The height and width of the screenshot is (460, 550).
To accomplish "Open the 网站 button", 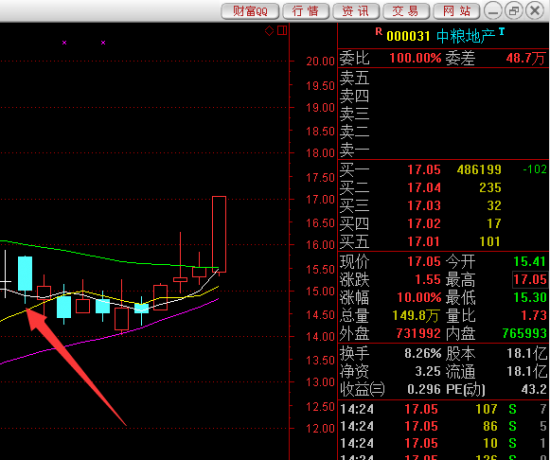I will point(456,11).
